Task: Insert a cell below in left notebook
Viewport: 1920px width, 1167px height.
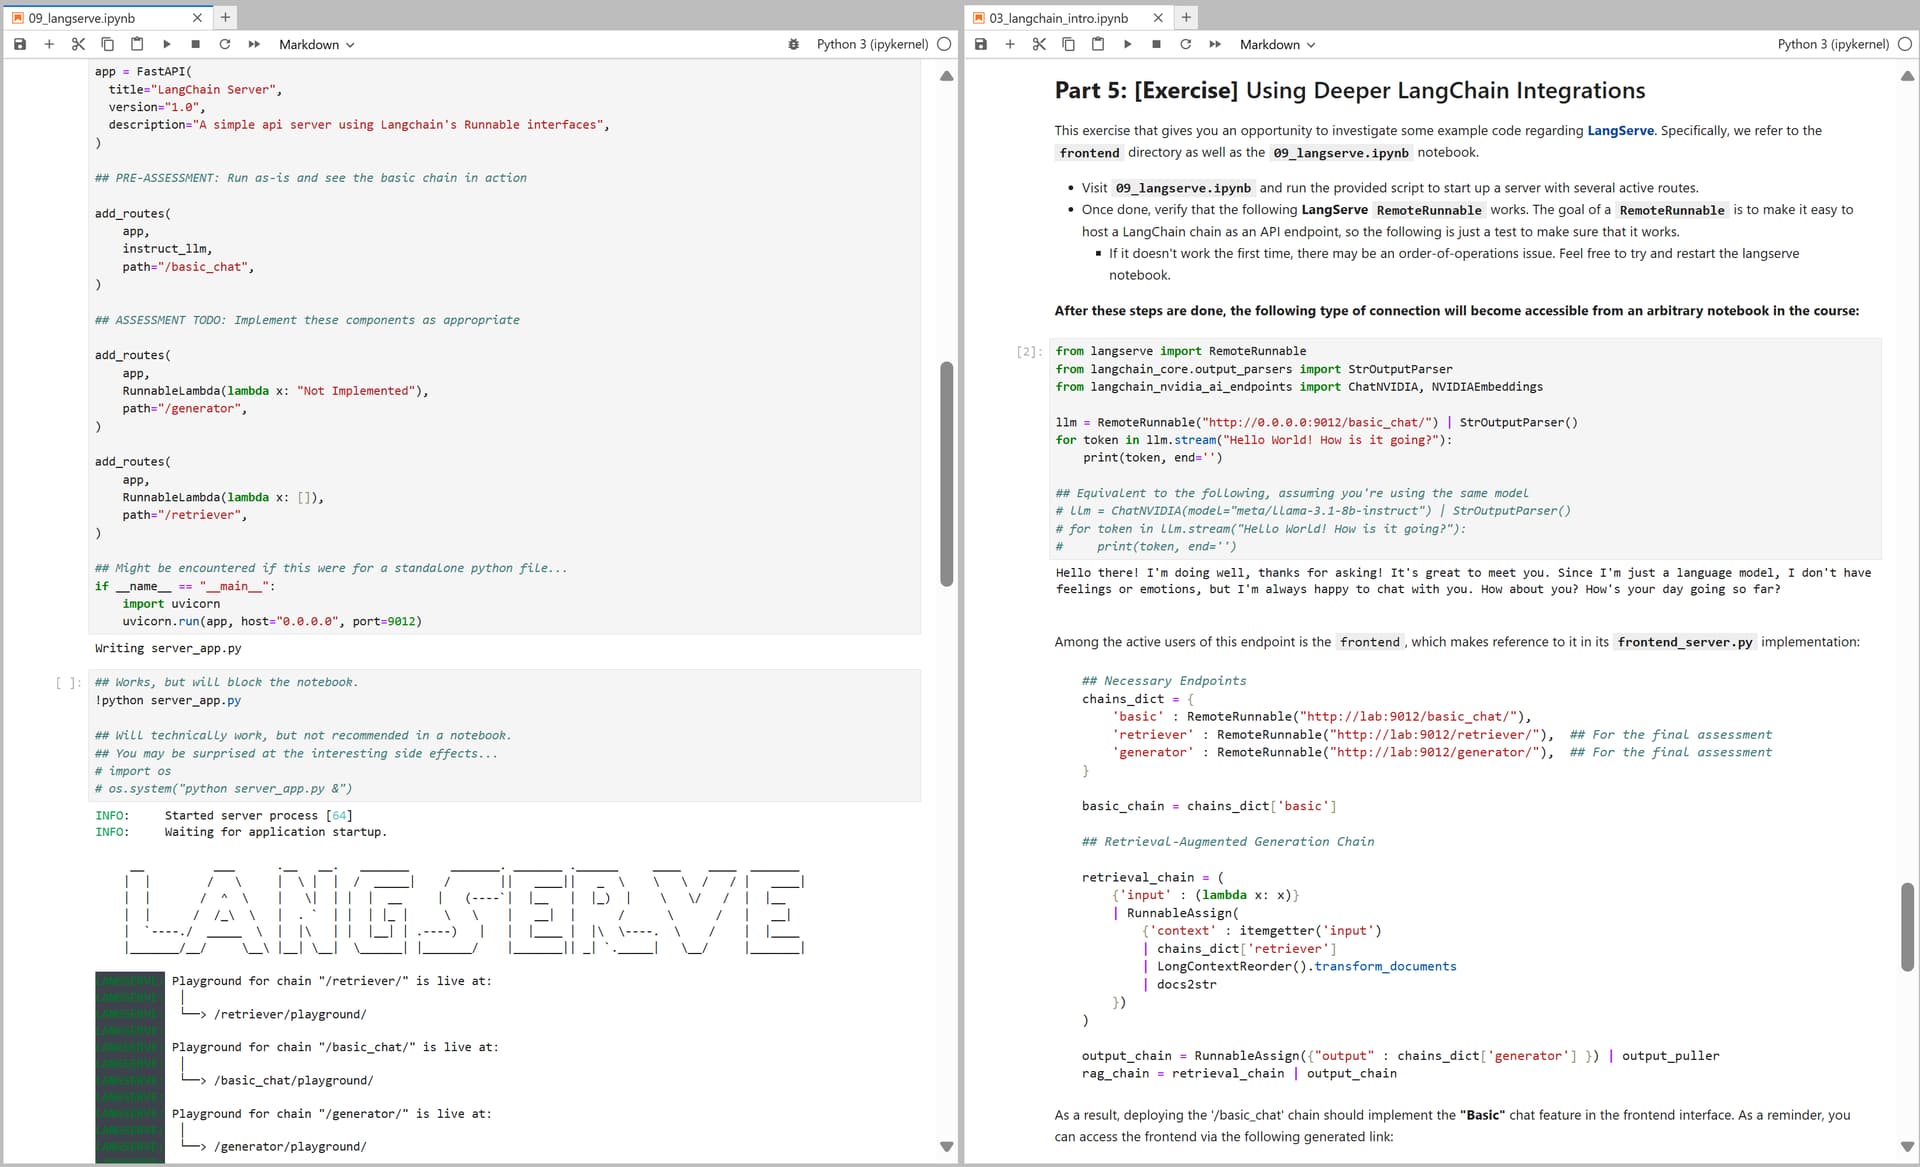Action: pos(49,44)
